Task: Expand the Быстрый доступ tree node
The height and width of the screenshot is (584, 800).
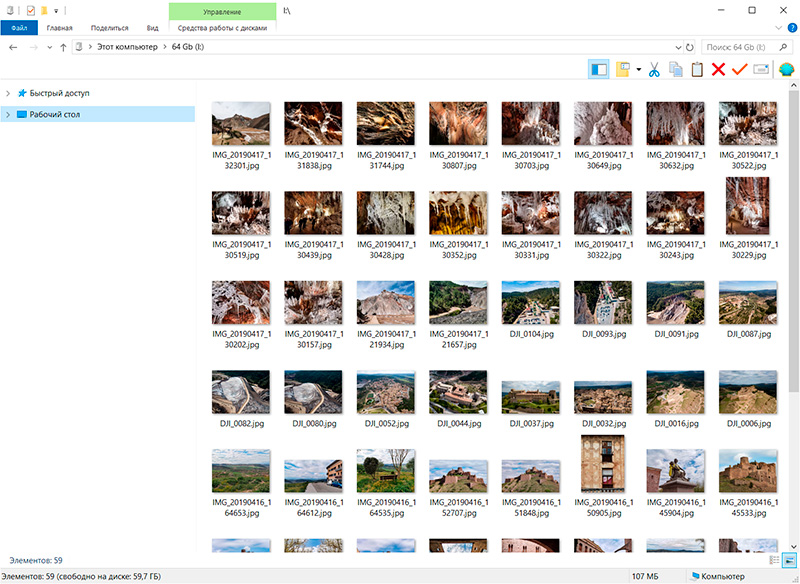Action: (x=8, y=93)
